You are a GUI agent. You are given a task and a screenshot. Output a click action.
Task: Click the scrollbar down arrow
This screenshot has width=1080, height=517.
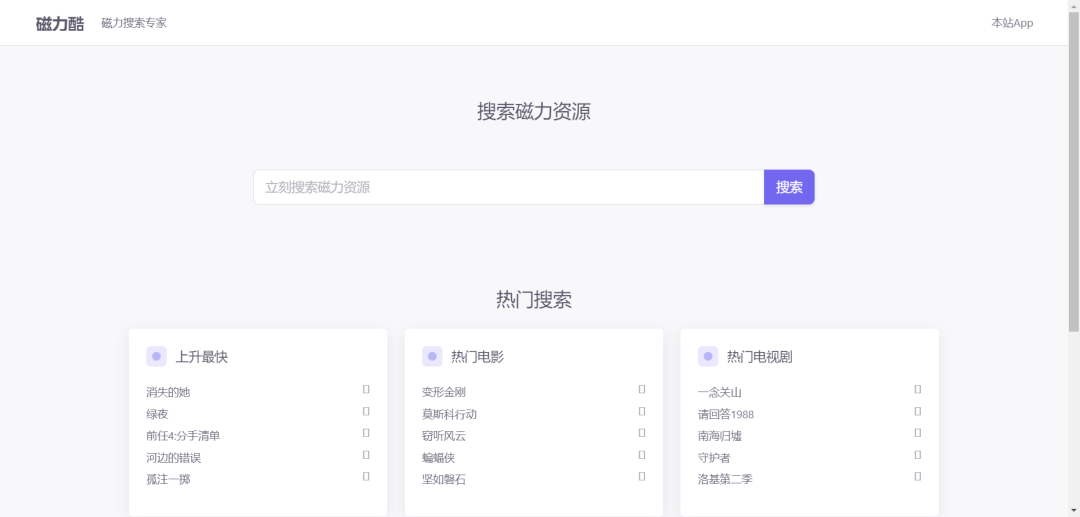(x=1074, y=511)
